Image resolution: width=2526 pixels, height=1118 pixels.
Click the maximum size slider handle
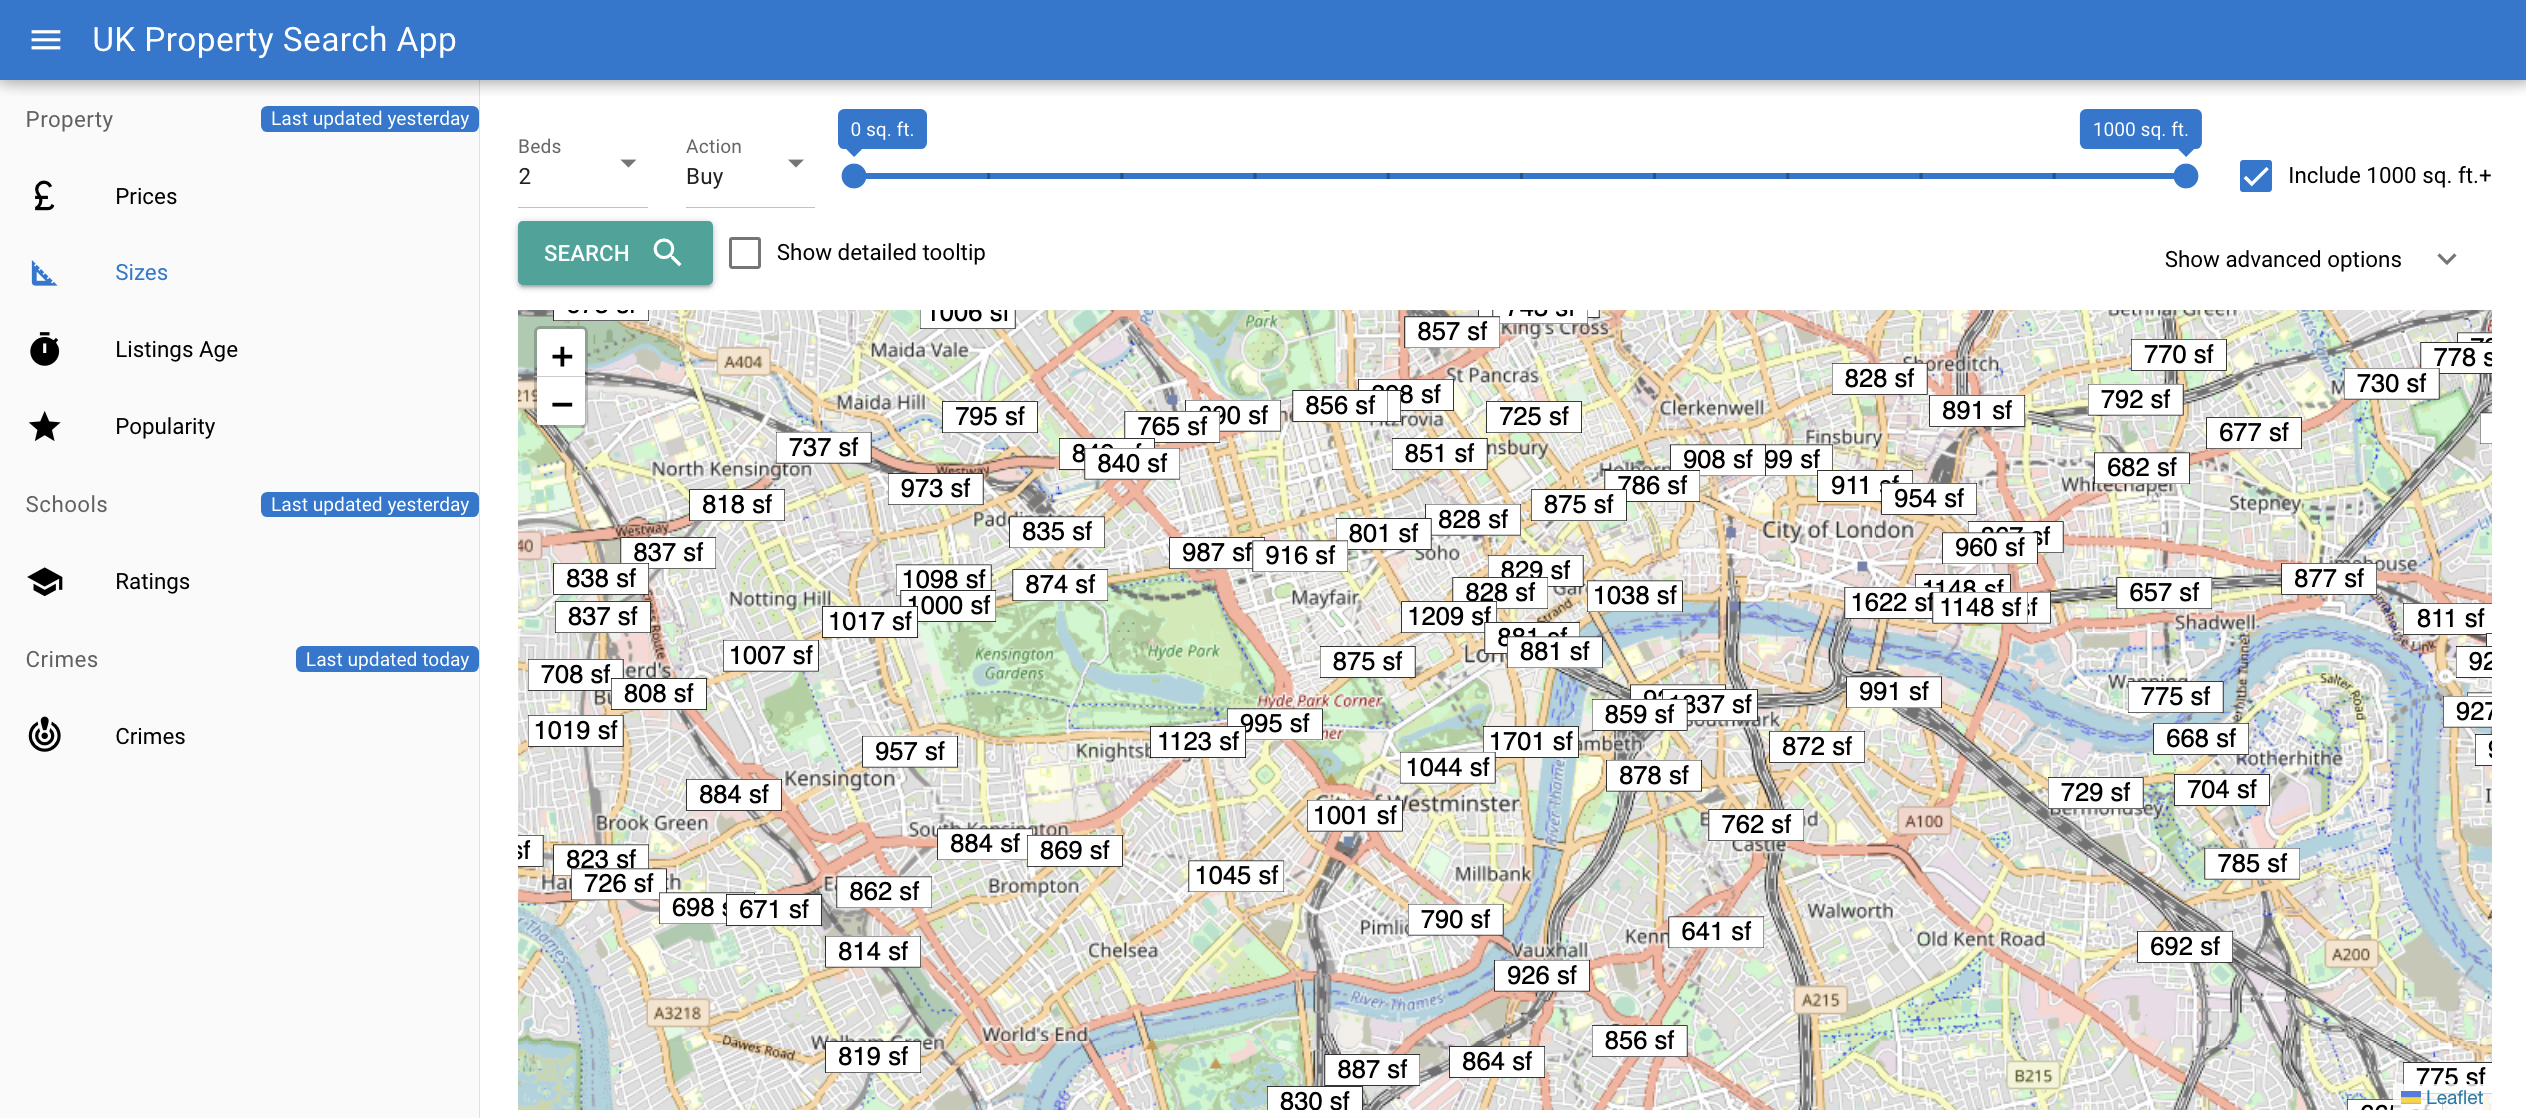tap(2186, 176)
